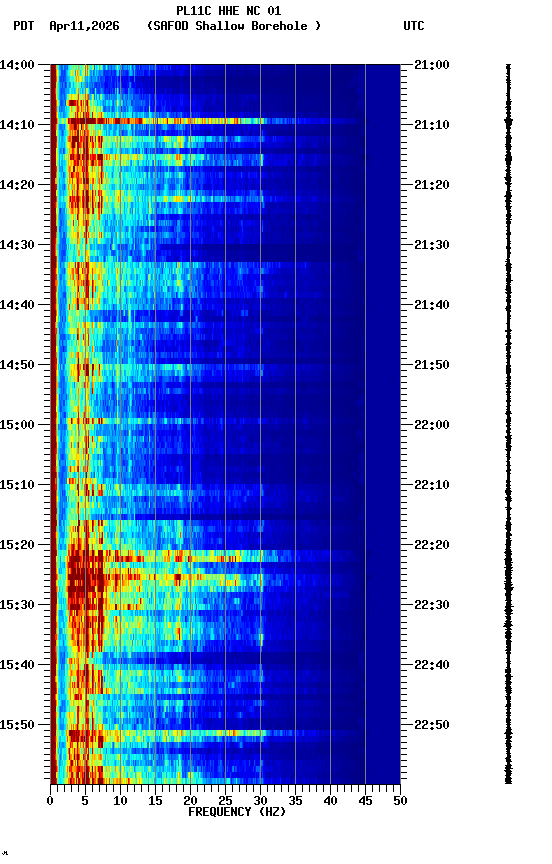
Task: Click the 50 Hz frequency tick label
Action: pyautogui.click(x=400, y=801)
